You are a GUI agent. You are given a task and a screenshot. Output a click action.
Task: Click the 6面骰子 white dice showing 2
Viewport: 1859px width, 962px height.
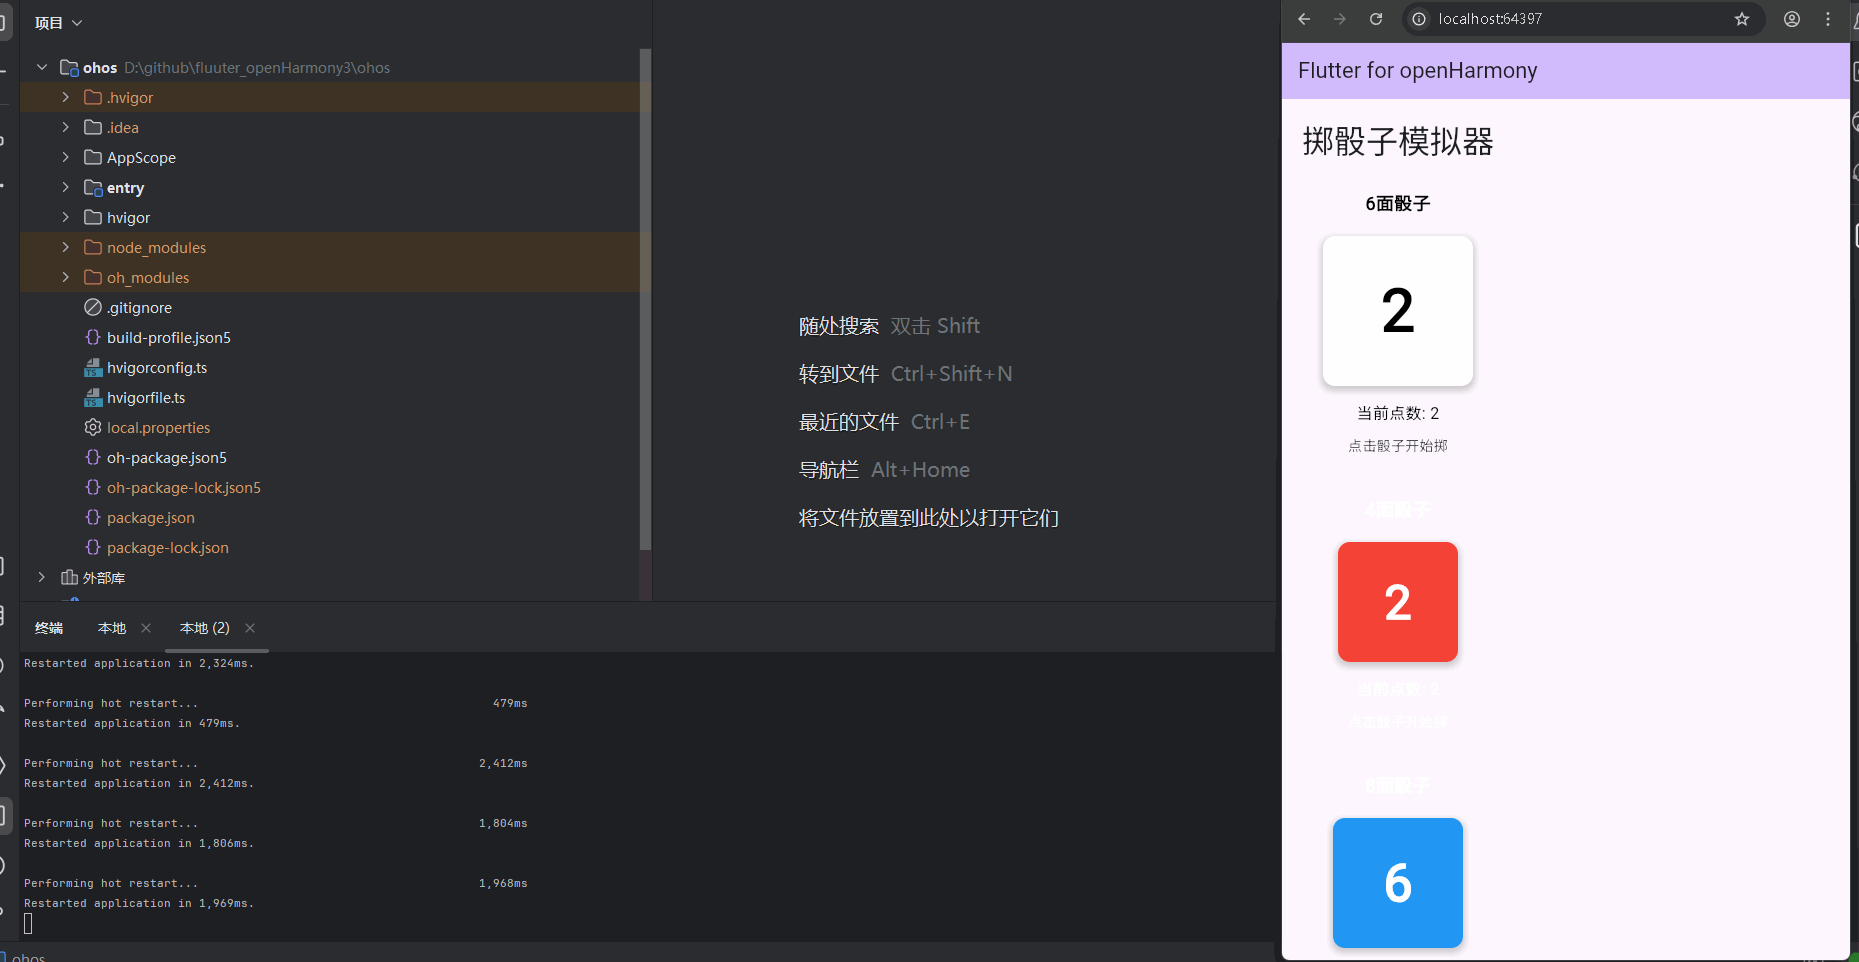tap(1397, 311)
